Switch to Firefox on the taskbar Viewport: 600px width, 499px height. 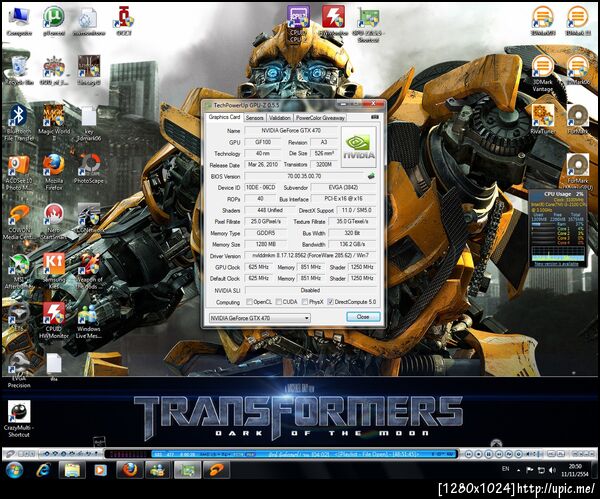tap(130, 470)
